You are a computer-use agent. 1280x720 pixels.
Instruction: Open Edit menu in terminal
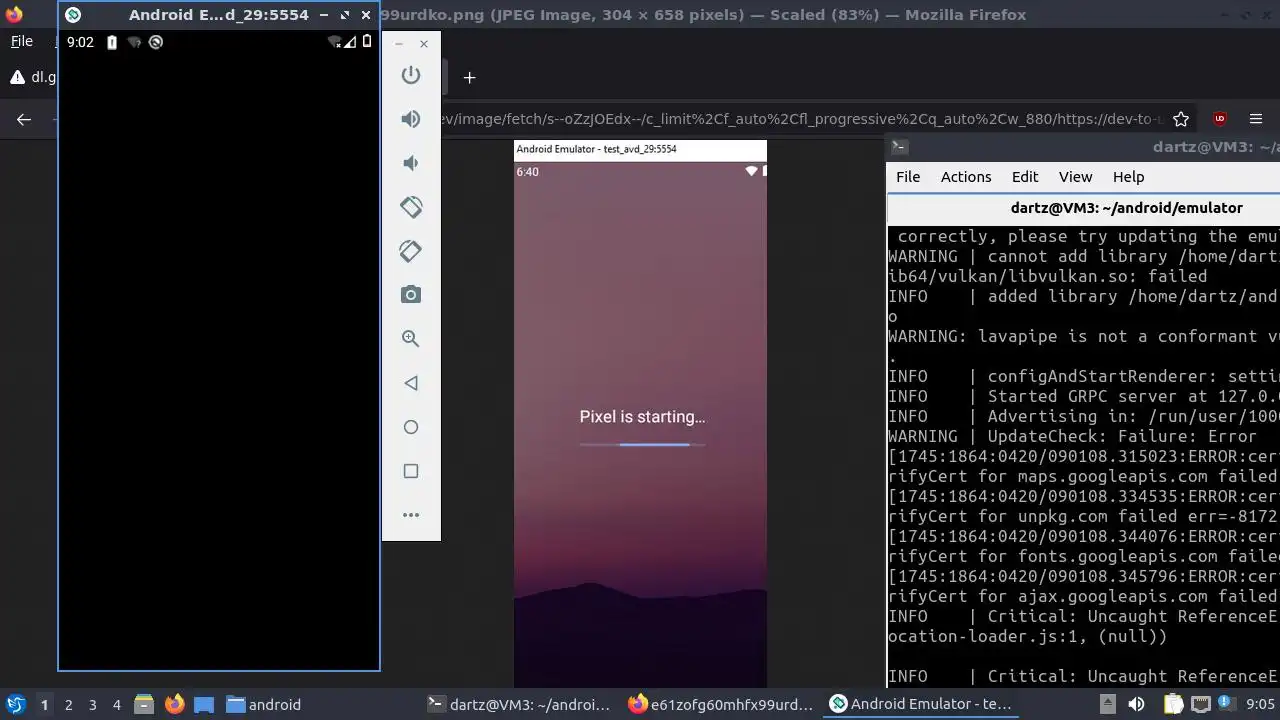(x=1025, y=177)
